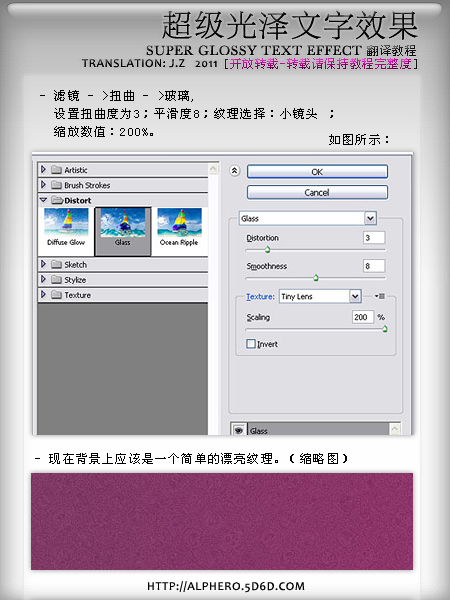The height and width of the screenshot is (600, 450).
Task: Enable the Invert checkbox
Action: [x=251, y=344]
